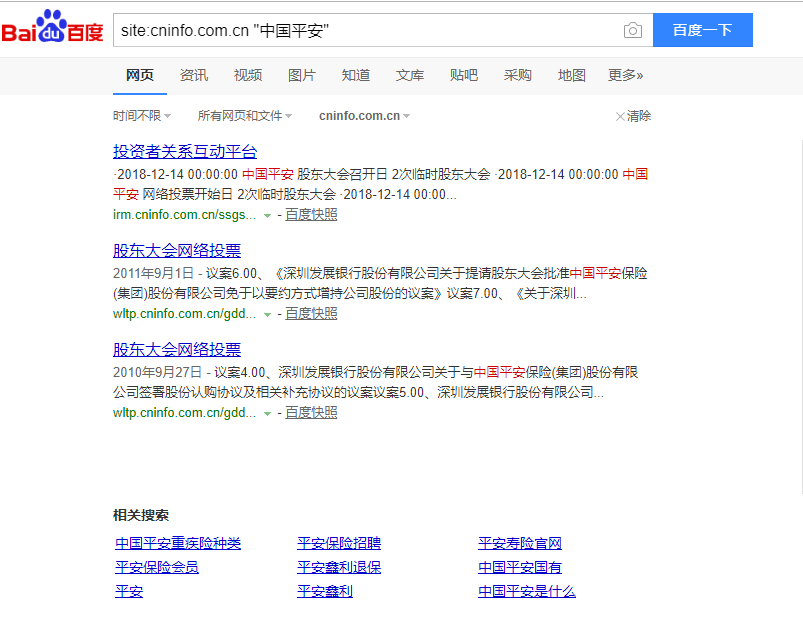The image size is (803, 625).
Task: Click the 相关搜索 heading text
Action: click(x=141, y=515)
